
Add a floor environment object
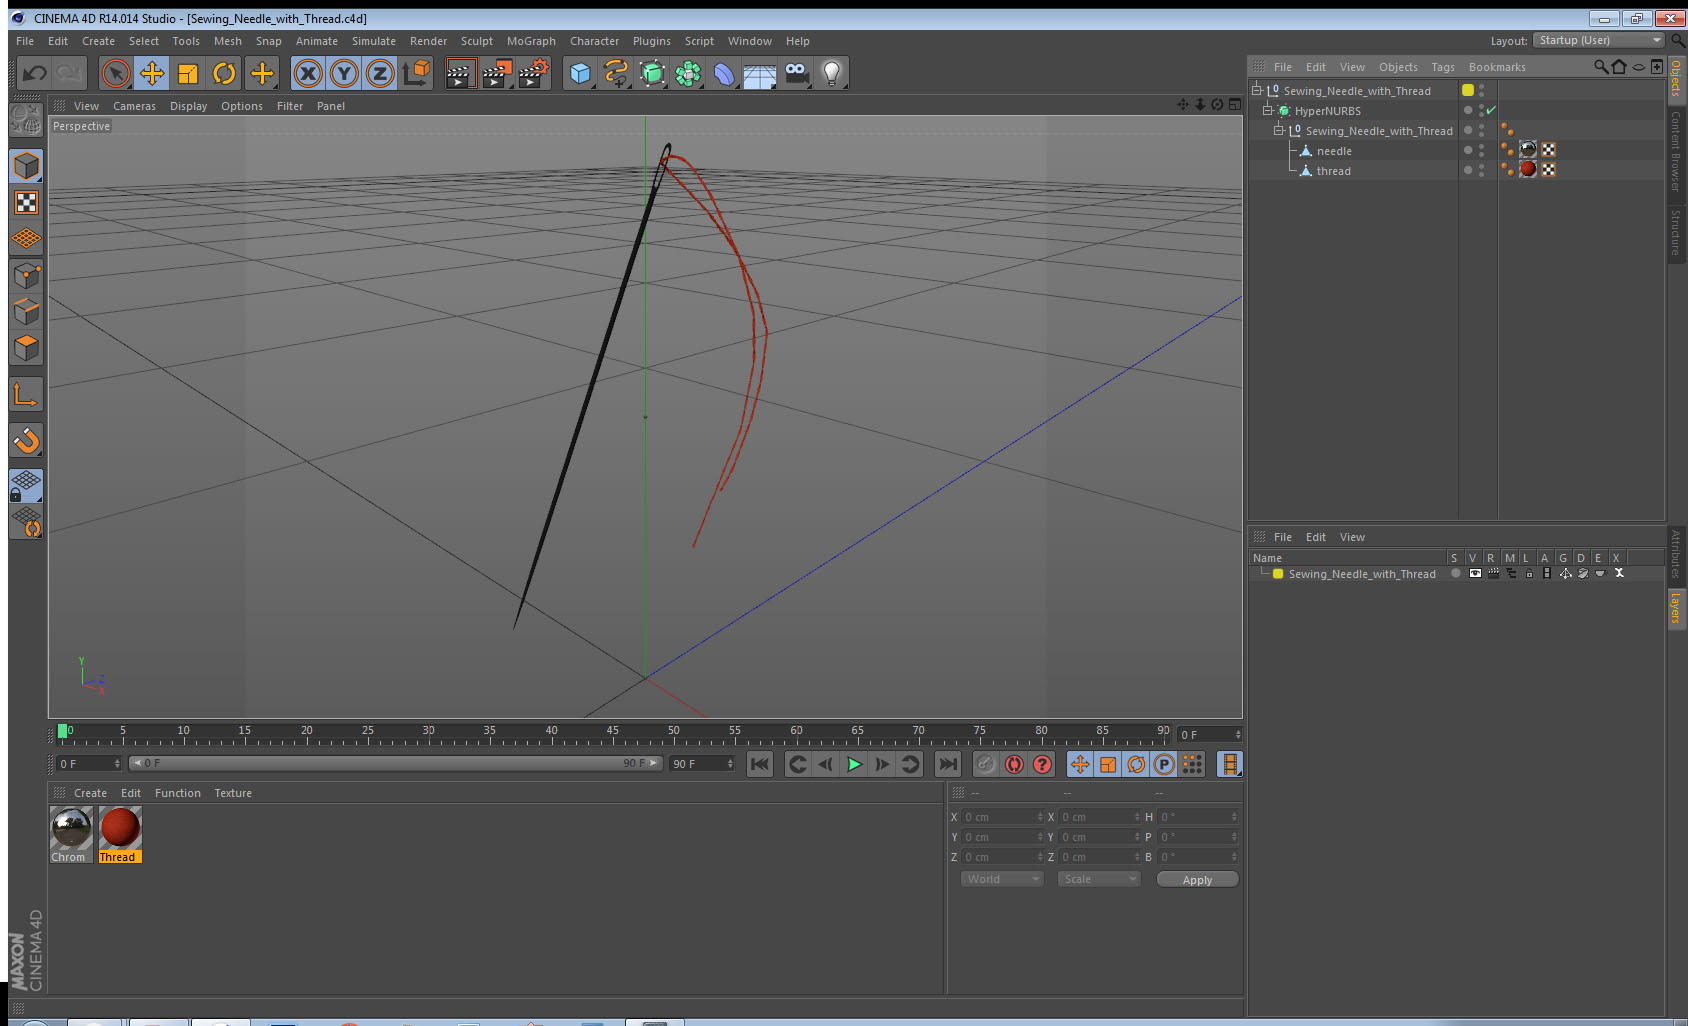(760, 73)
